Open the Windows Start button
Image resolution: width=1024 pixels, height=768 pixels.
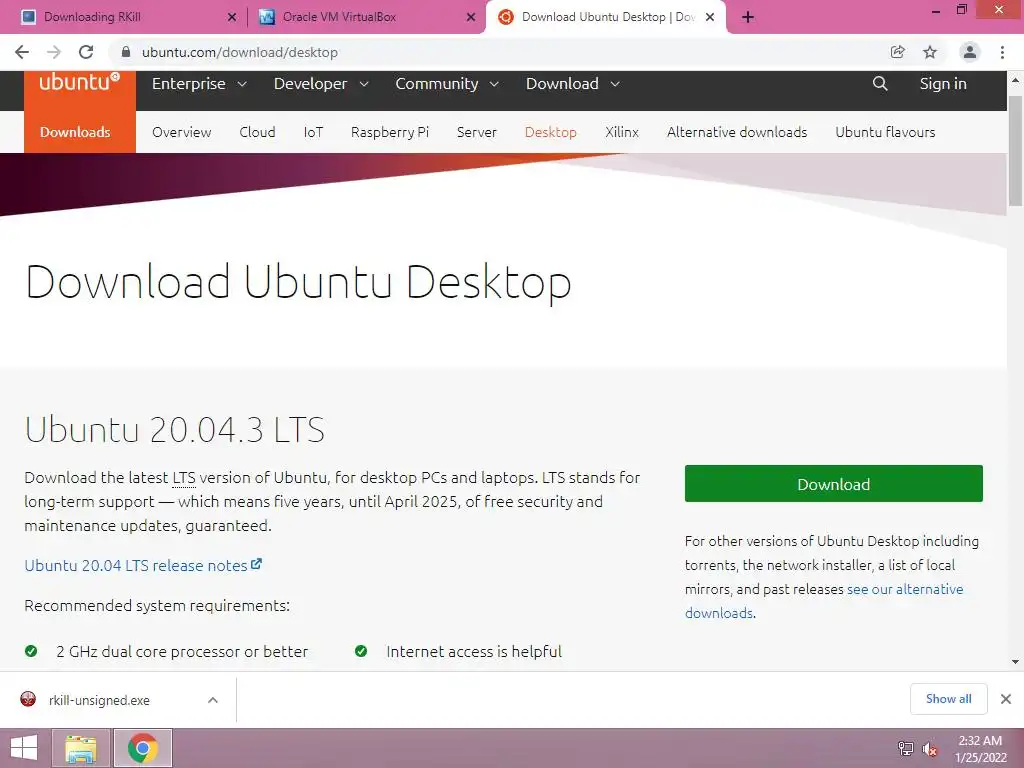click(24, 748)
